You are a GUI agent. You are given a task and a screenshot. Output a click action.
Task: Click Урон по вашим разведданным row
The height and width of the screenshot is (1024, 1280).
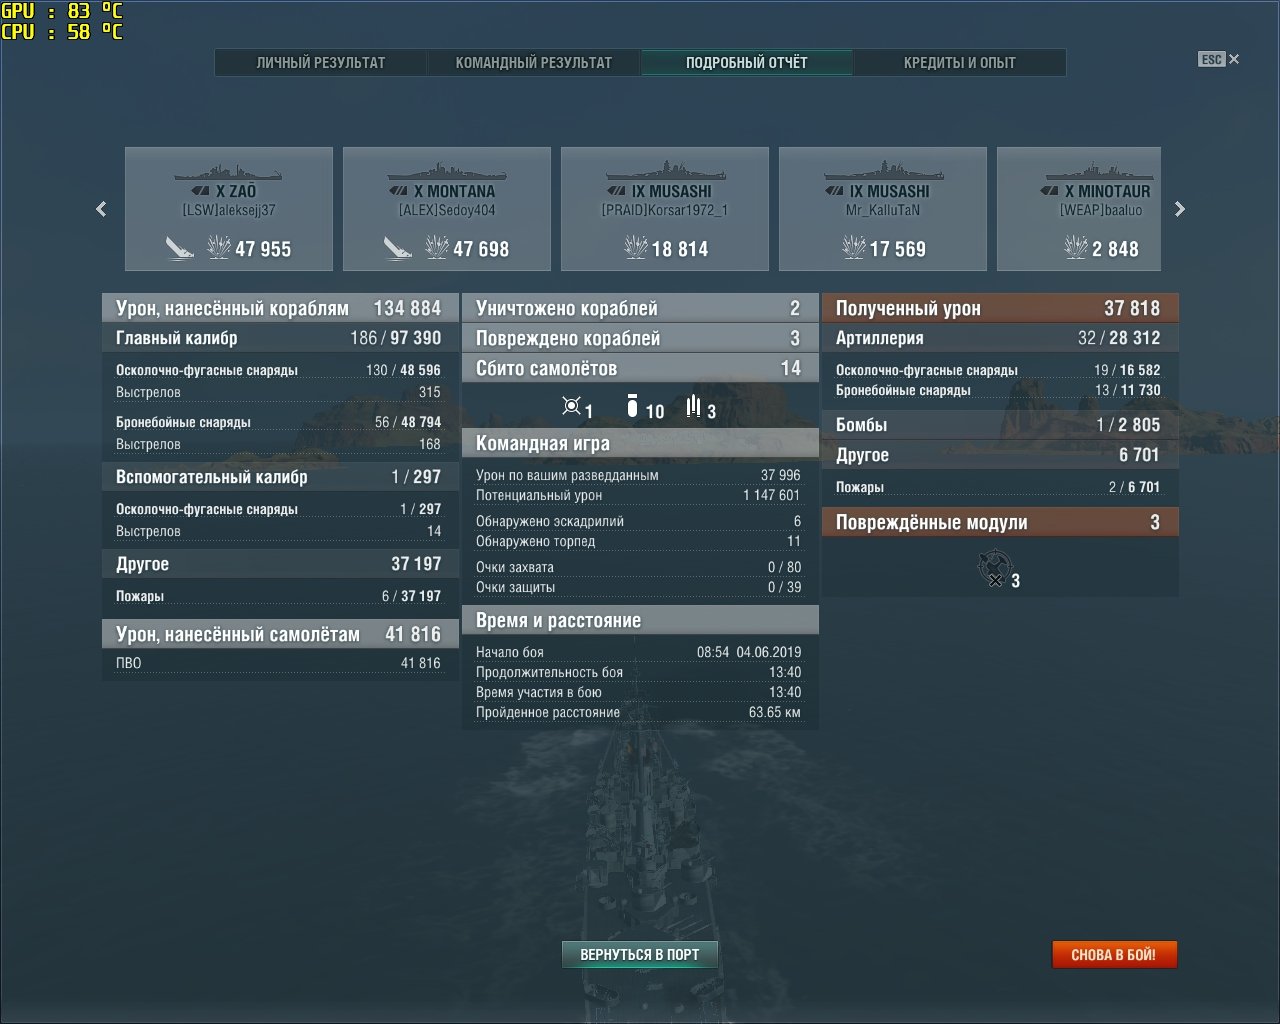pos(638,475)
